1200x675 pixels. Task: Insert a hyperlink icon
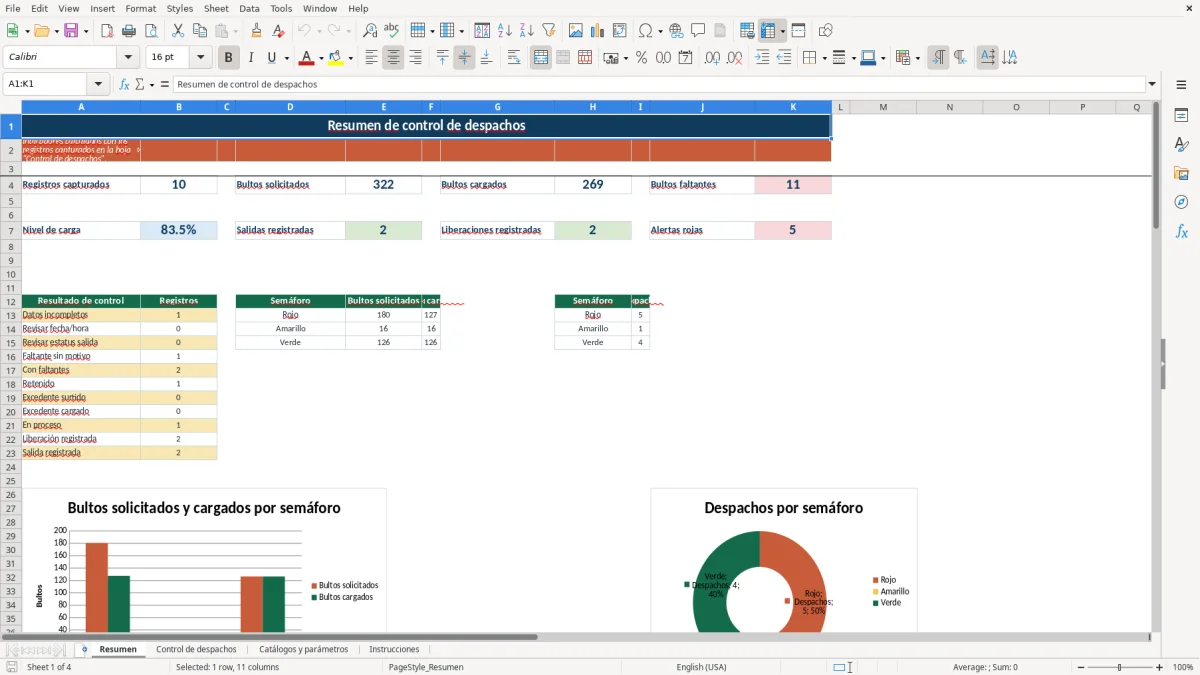tap(676, 31)
